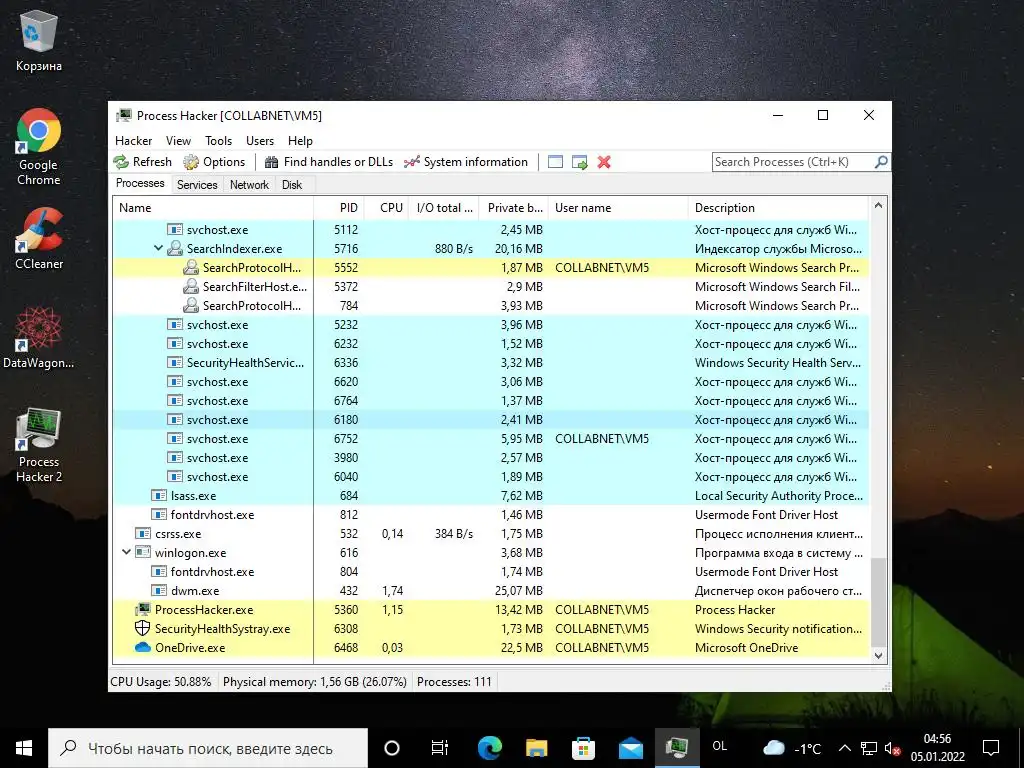Select the SecurityHealthSystray.exe shield icon
Image resolution: width=1024 pixels, height=768 pixels.
[x=142, y=628]
